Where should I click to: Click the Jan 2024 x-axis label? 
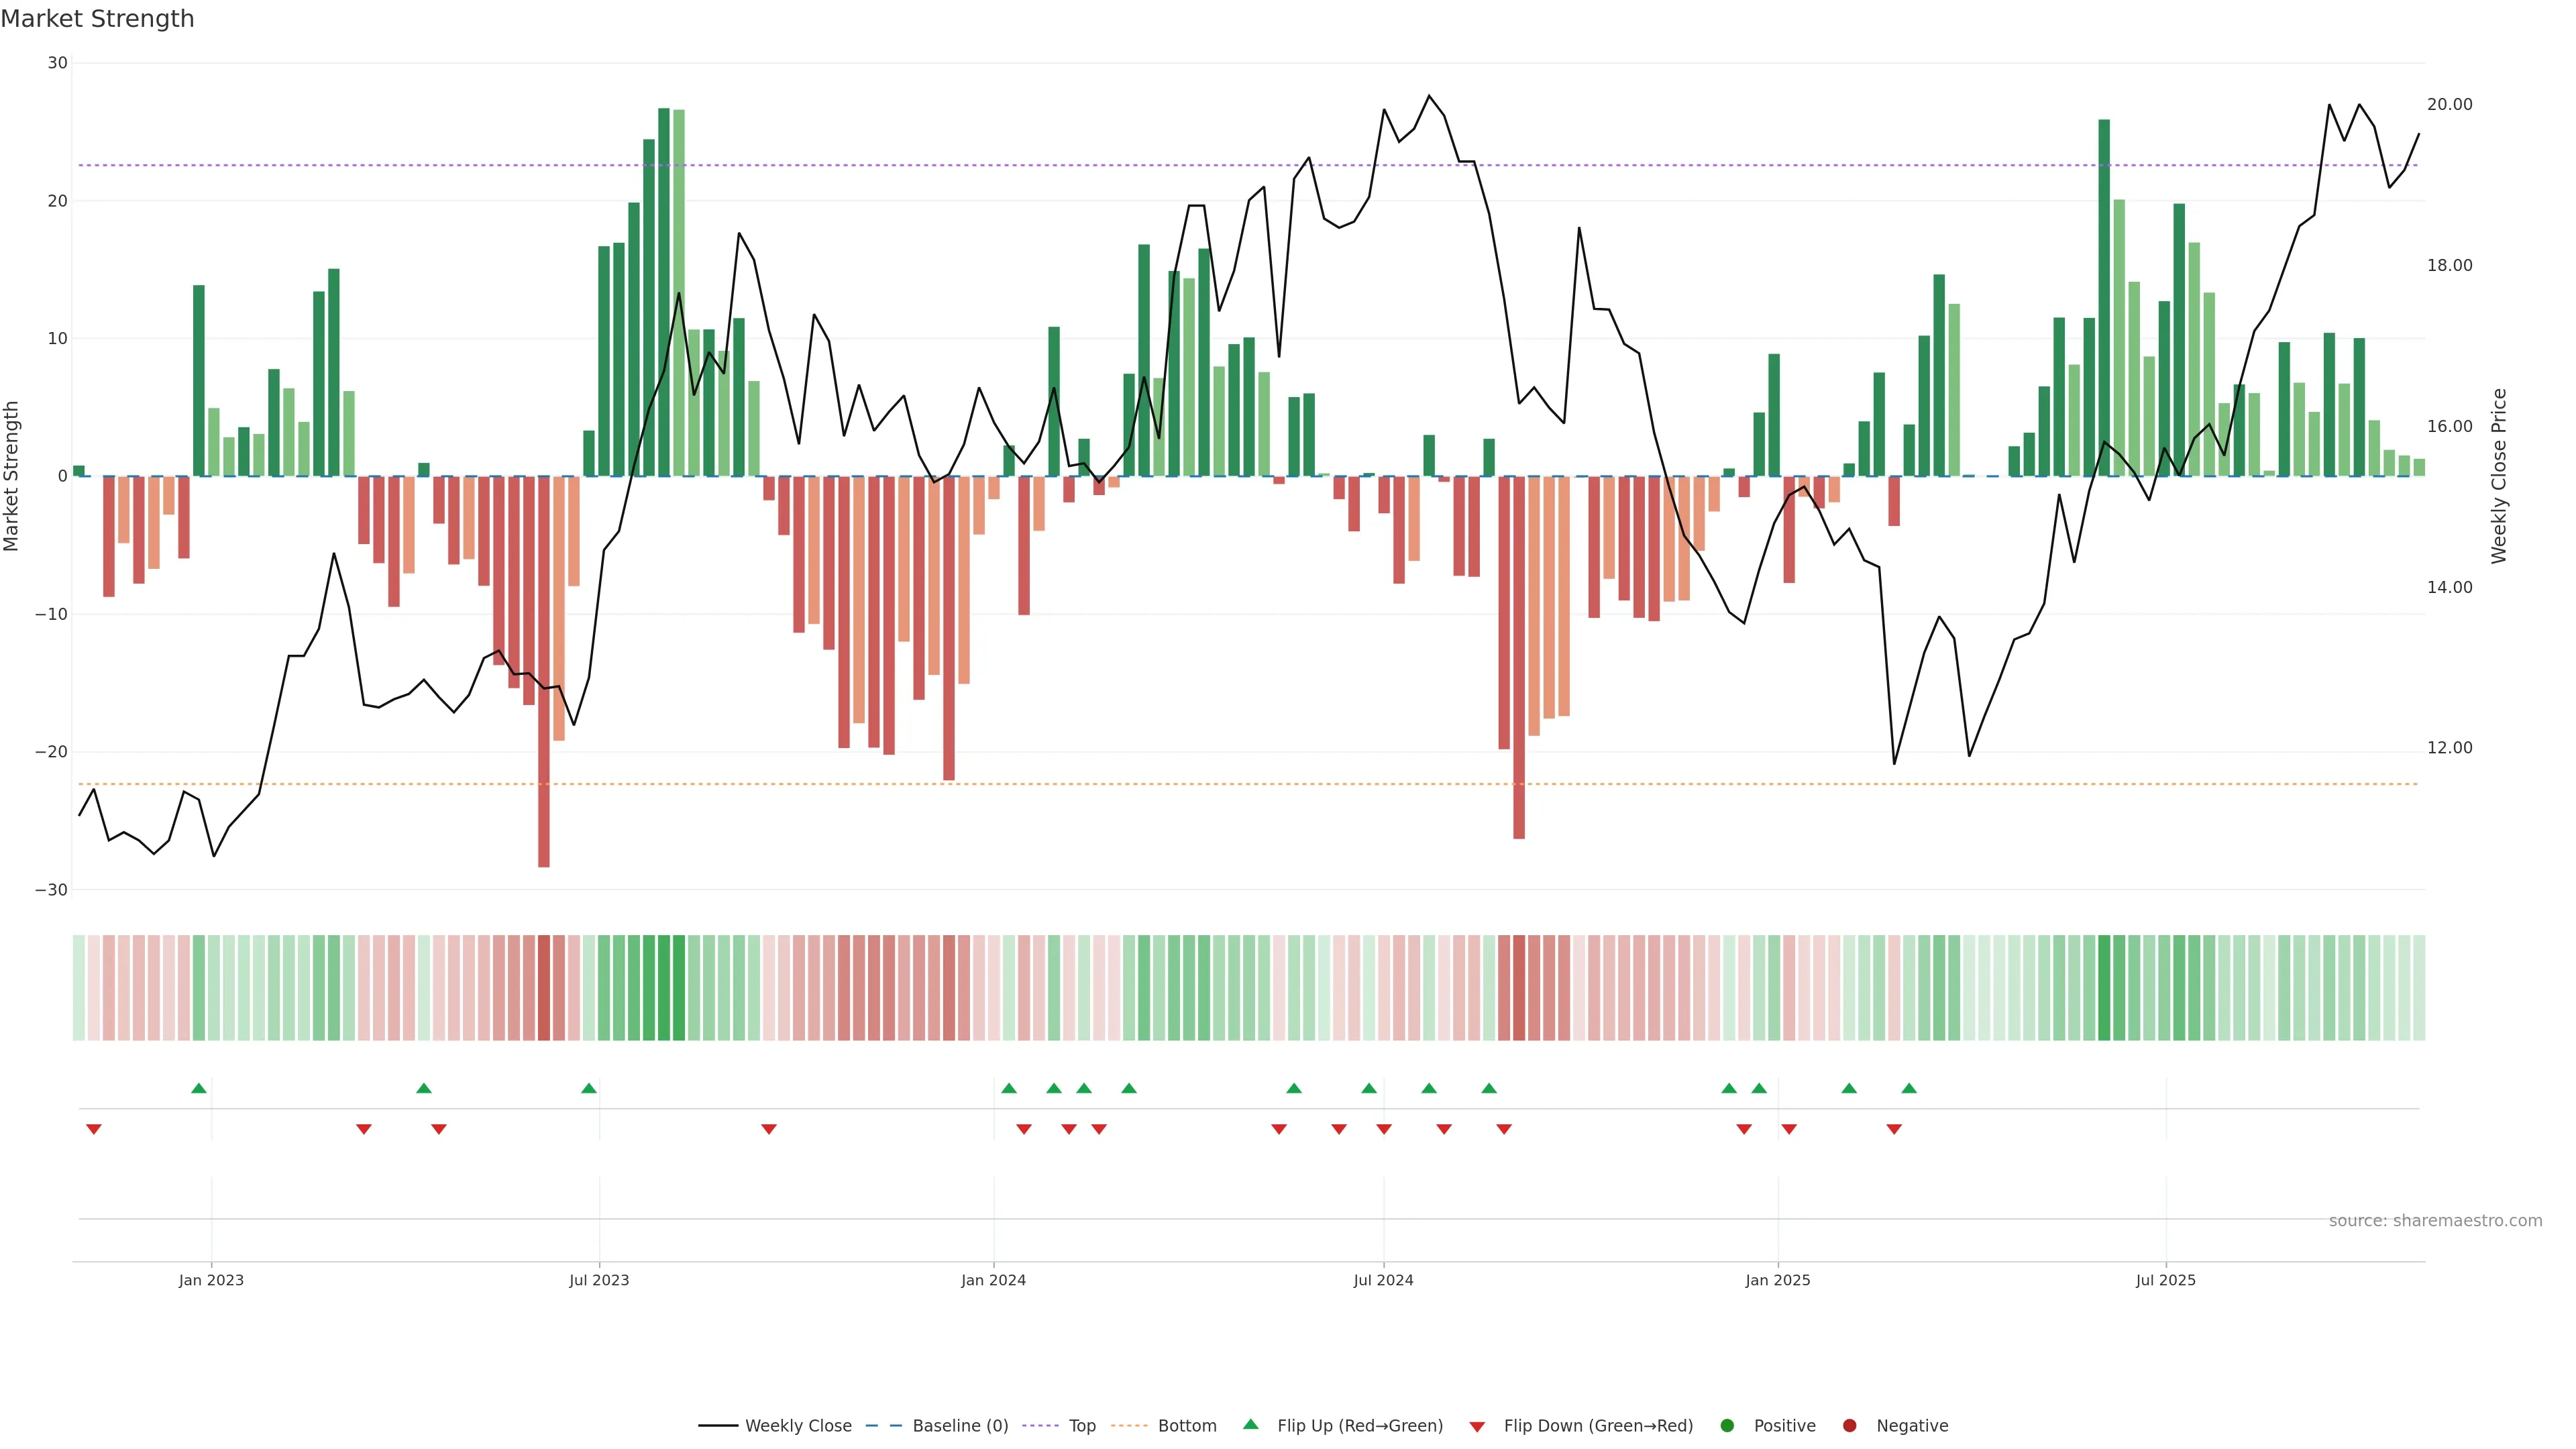(x=993, y=1280)
